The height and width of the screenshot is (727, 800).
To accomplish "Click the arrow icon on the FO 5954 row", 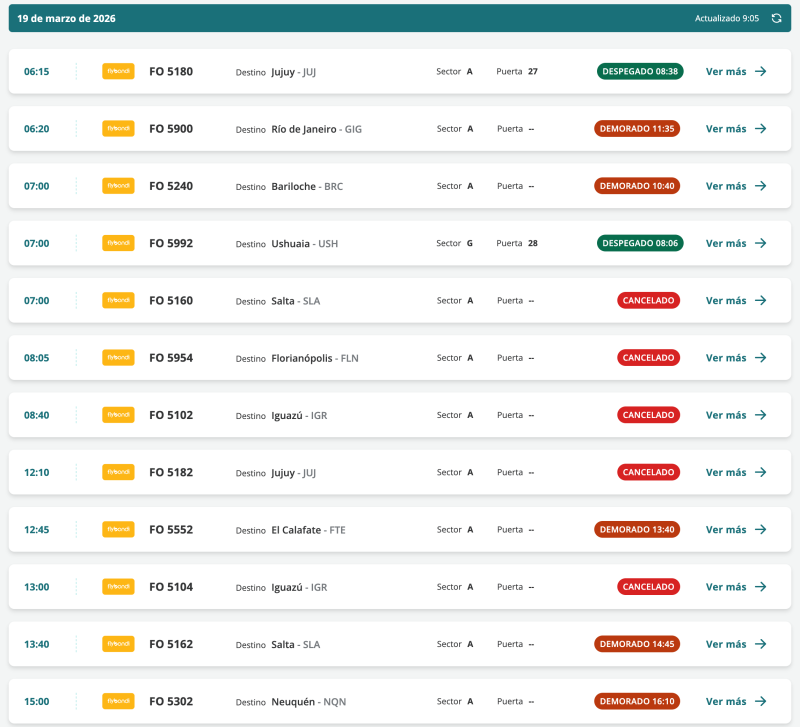I will pos(761,358).
